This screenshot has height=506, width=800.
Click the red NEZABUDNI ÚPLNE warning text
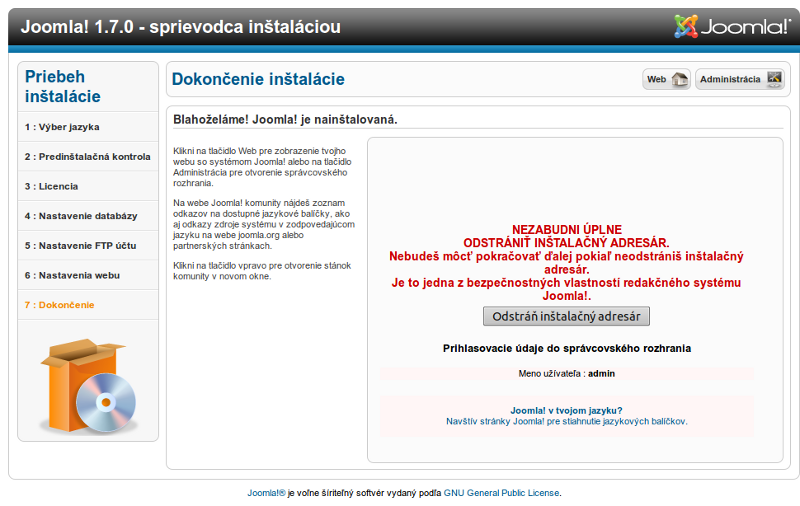(x=566, y=262)
